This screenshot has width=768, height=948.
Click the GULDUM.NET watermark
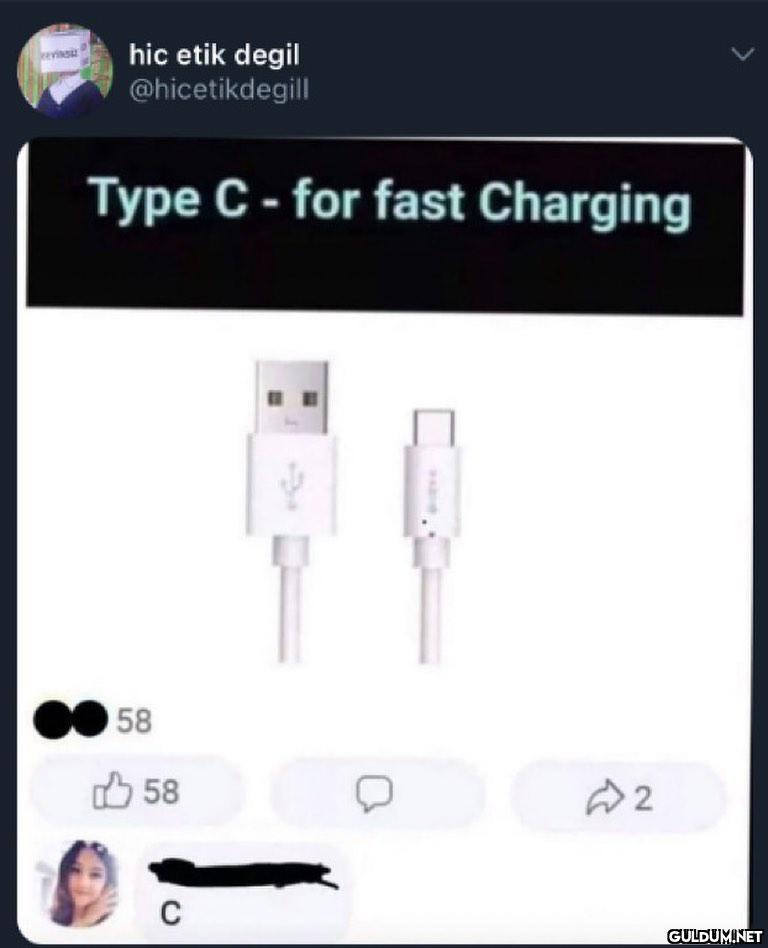pos(715,937)
